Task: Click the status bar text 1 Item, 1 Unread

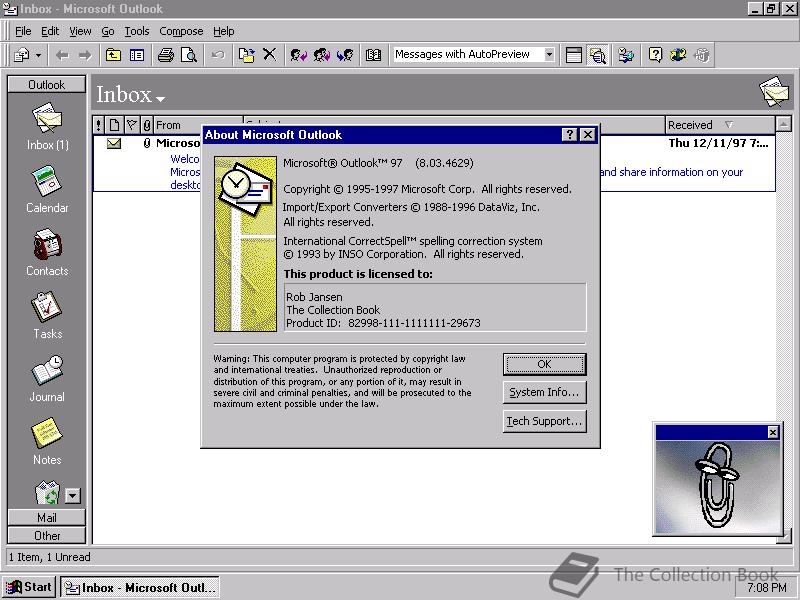Action: pos(50,557)
